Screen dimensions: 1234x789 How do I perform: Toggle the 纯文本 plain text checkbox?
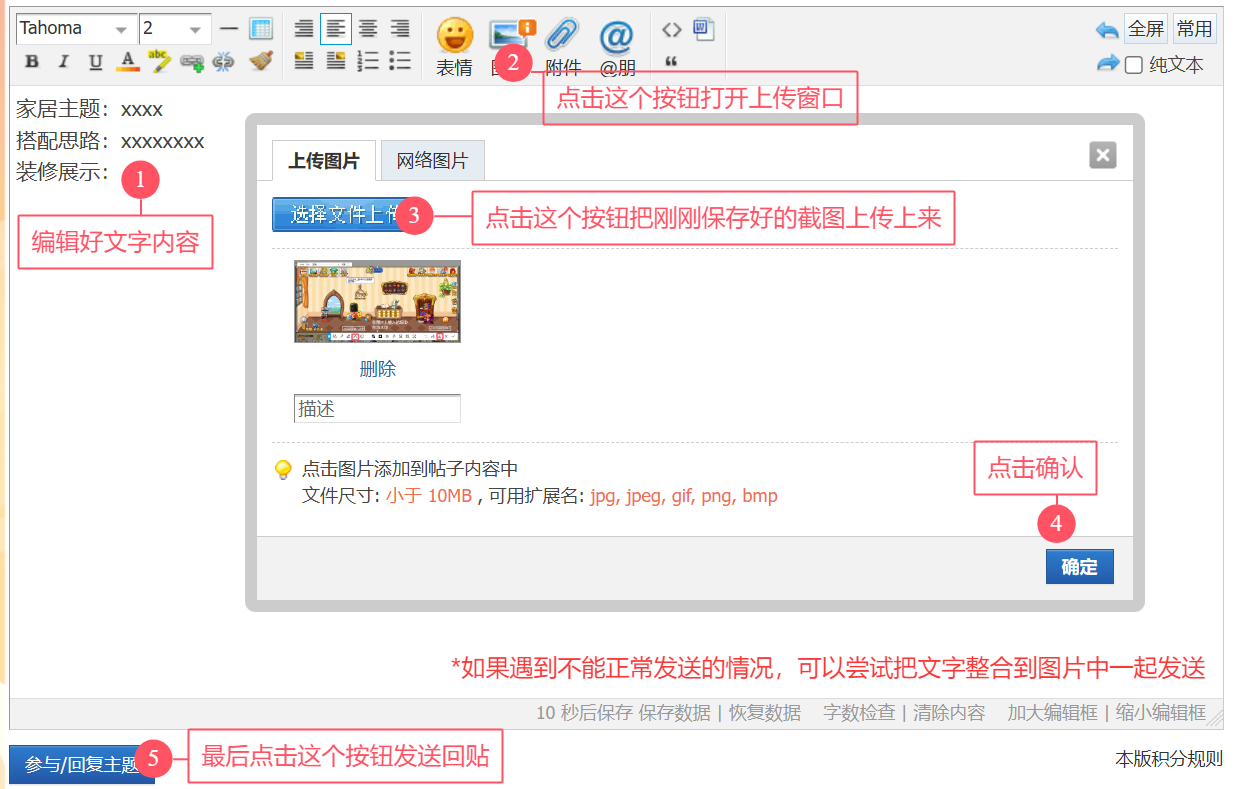[x=1134, y=65]
